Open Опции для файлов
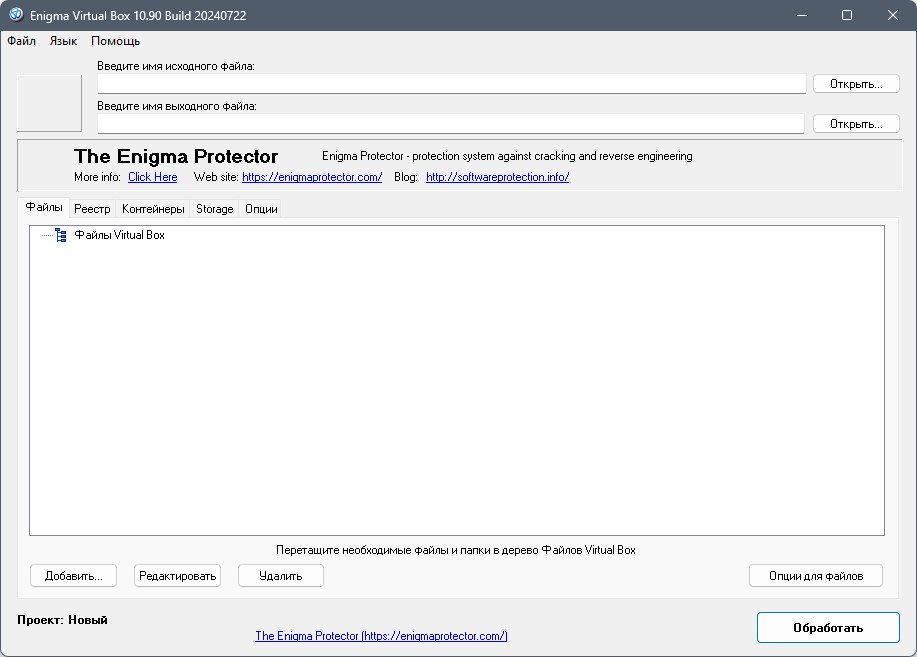The height and width of the screenshot is (657, 917). 816,576
